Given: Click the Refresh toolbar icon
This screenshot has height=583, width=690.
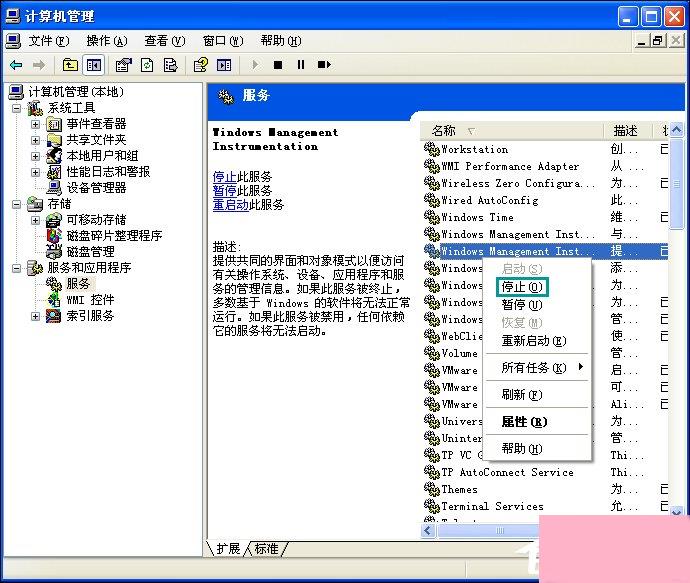Looking at the screenshot, I should click(147, 65).
